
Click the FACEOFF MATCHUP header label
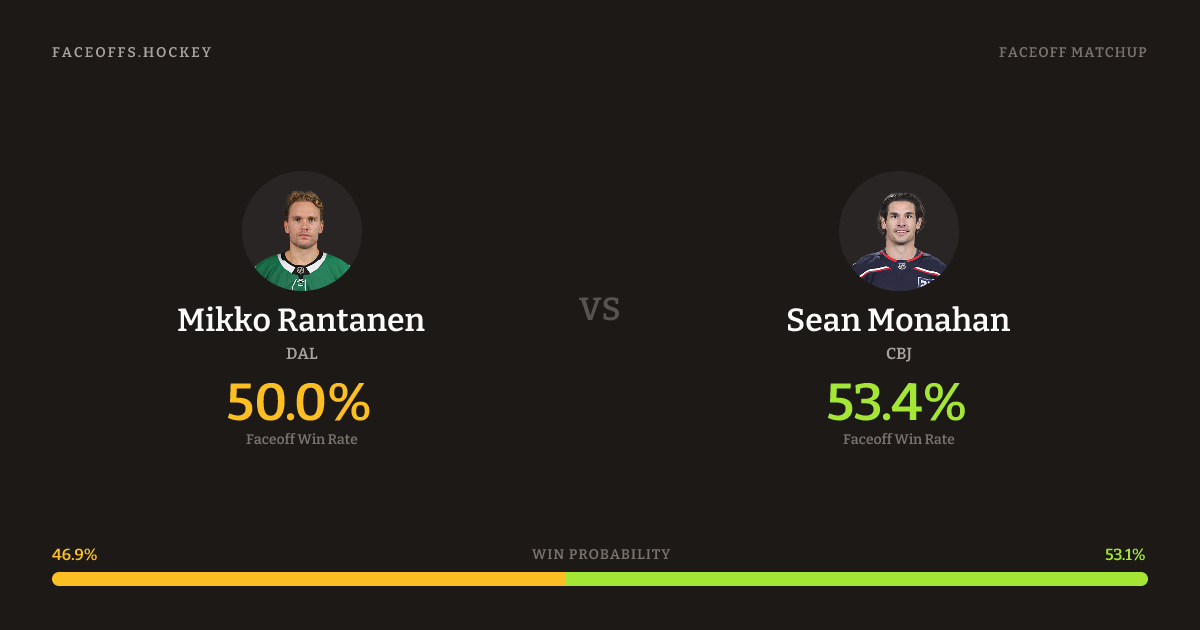pos(1072,52)
